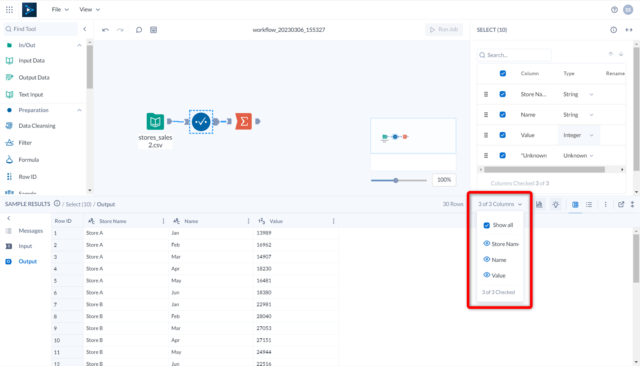This screenshot has height=366, width=640.
Task: Open the data profile chart icon
Action: [x=539, y=204]
